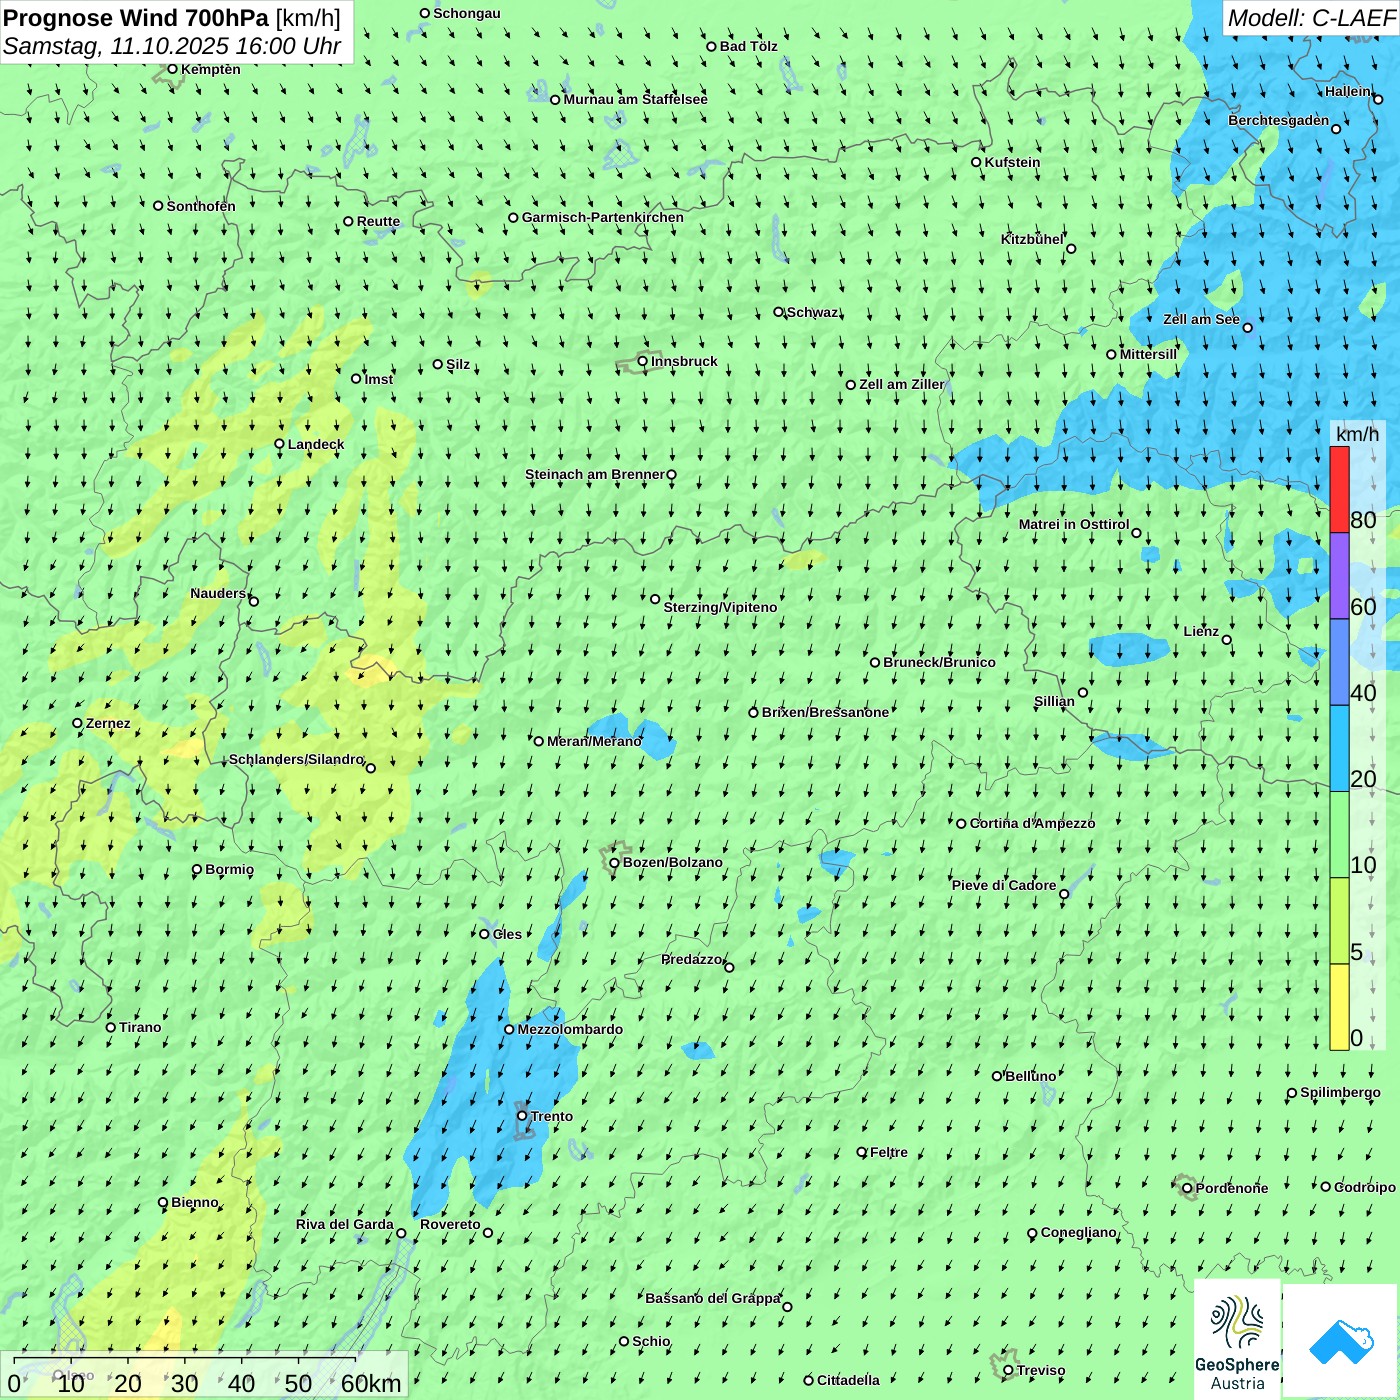Click the Nauders town label
This screenshot has width=1400, height=1400.
click(x=218, y=593)
